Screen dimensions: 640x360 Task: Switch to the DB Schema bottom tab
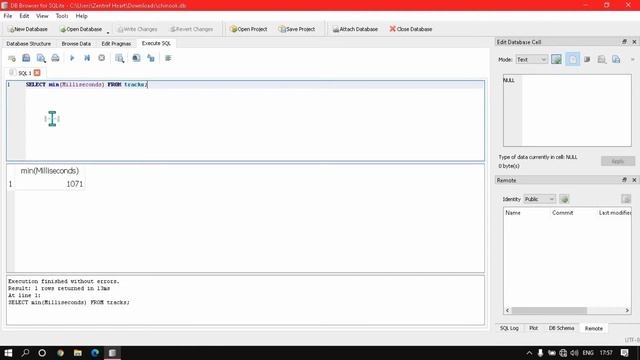point(561,328)
